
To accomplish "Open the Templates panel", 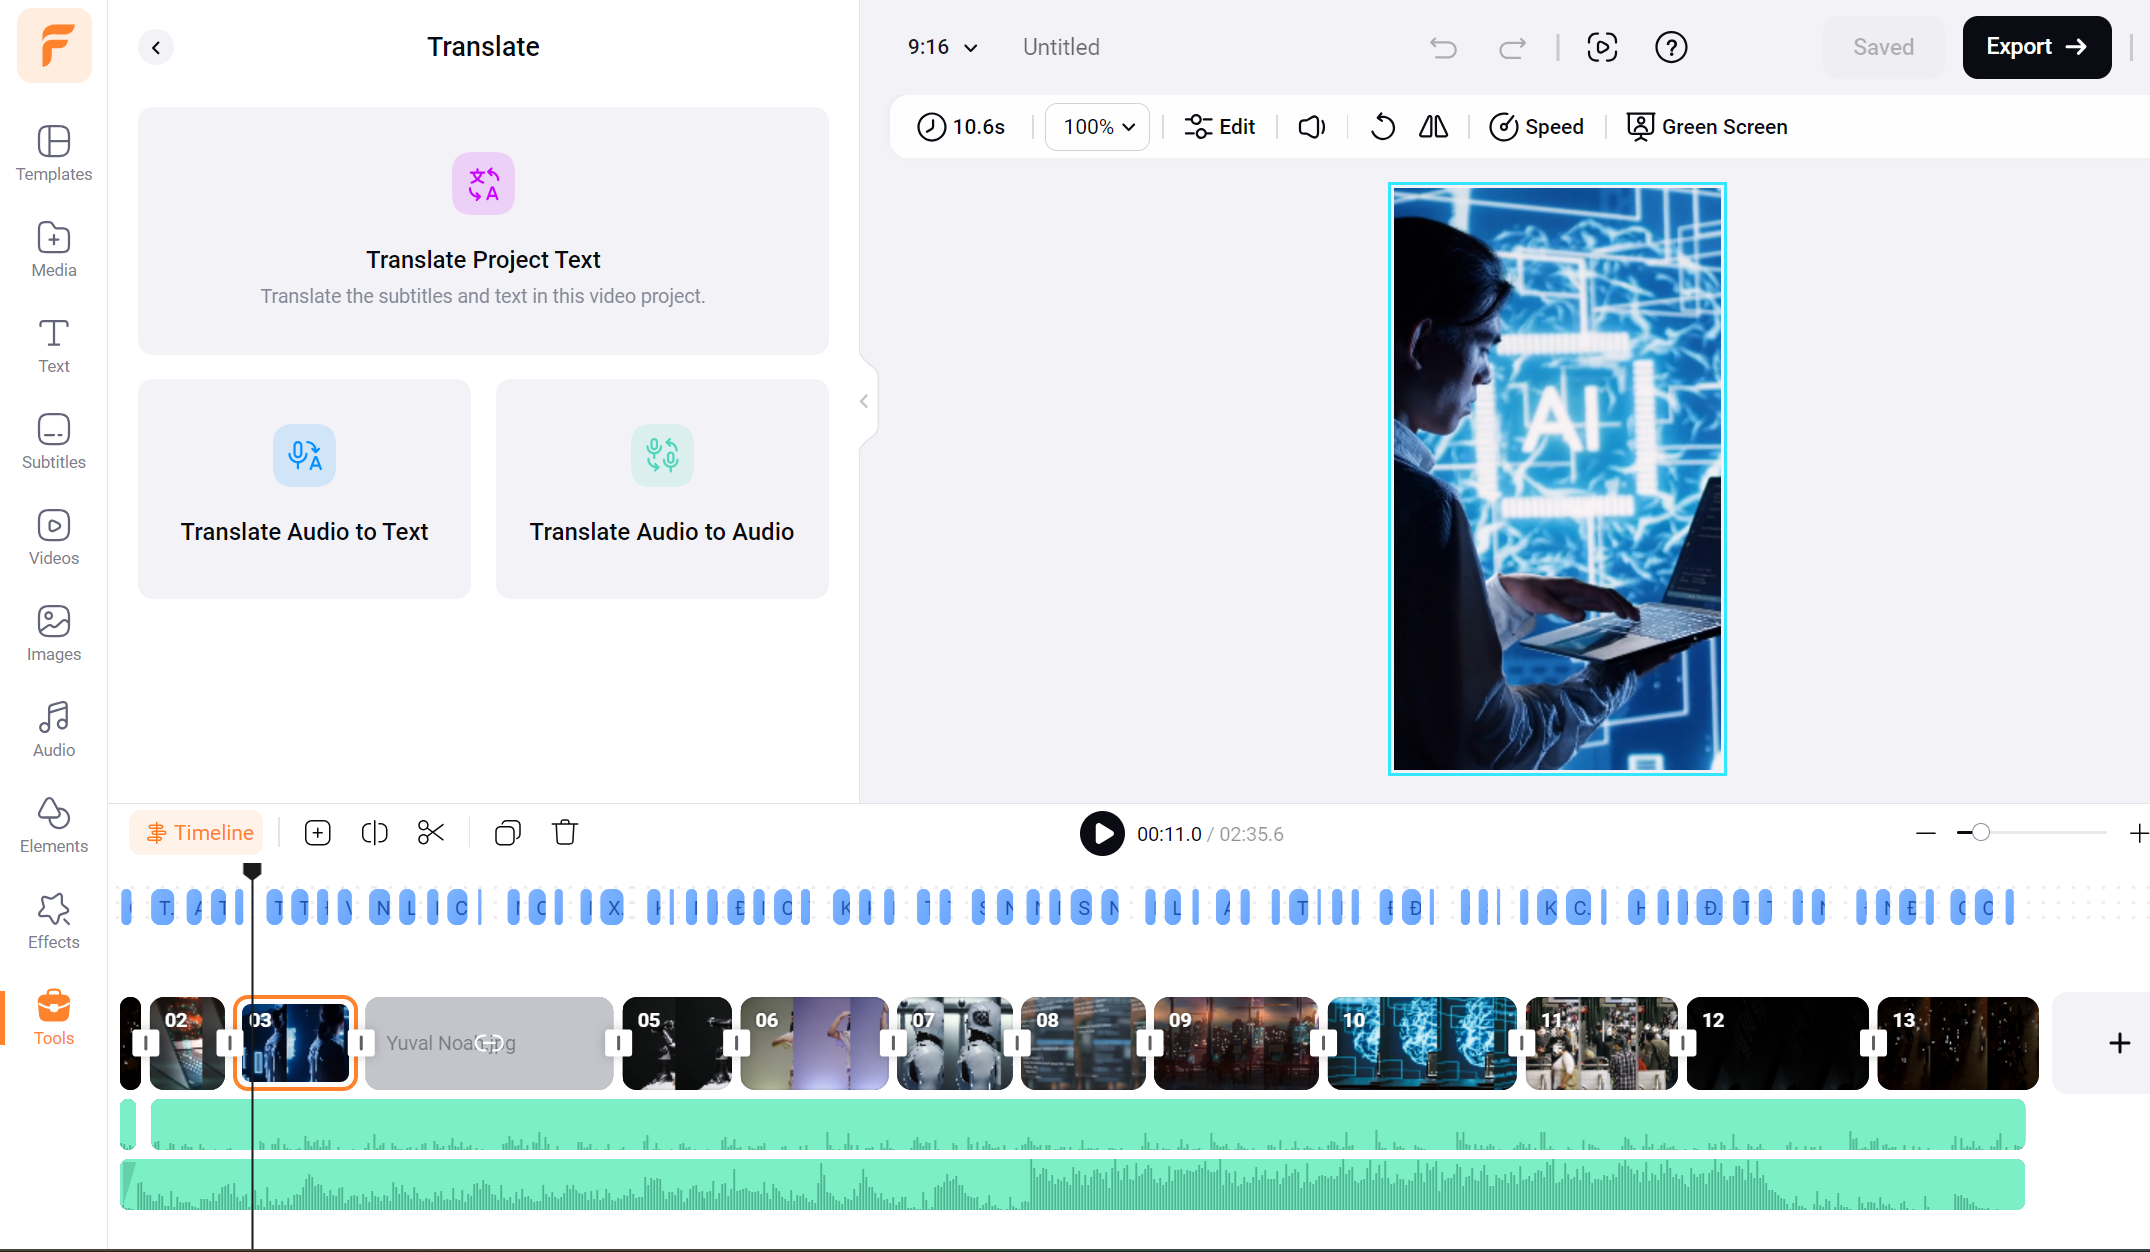I will [x=52, y=154].
